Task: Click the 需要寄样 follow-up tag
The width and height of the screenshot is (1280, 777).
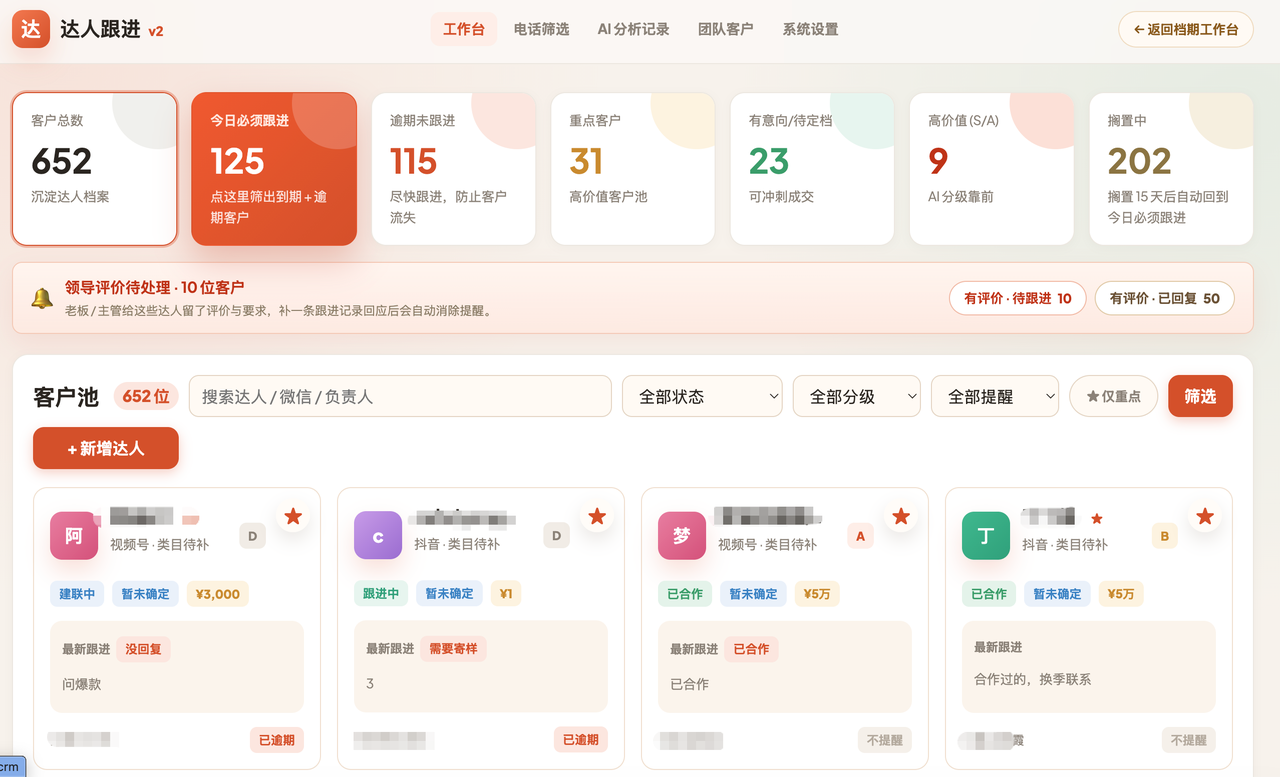Action: (x=453, y=648)
